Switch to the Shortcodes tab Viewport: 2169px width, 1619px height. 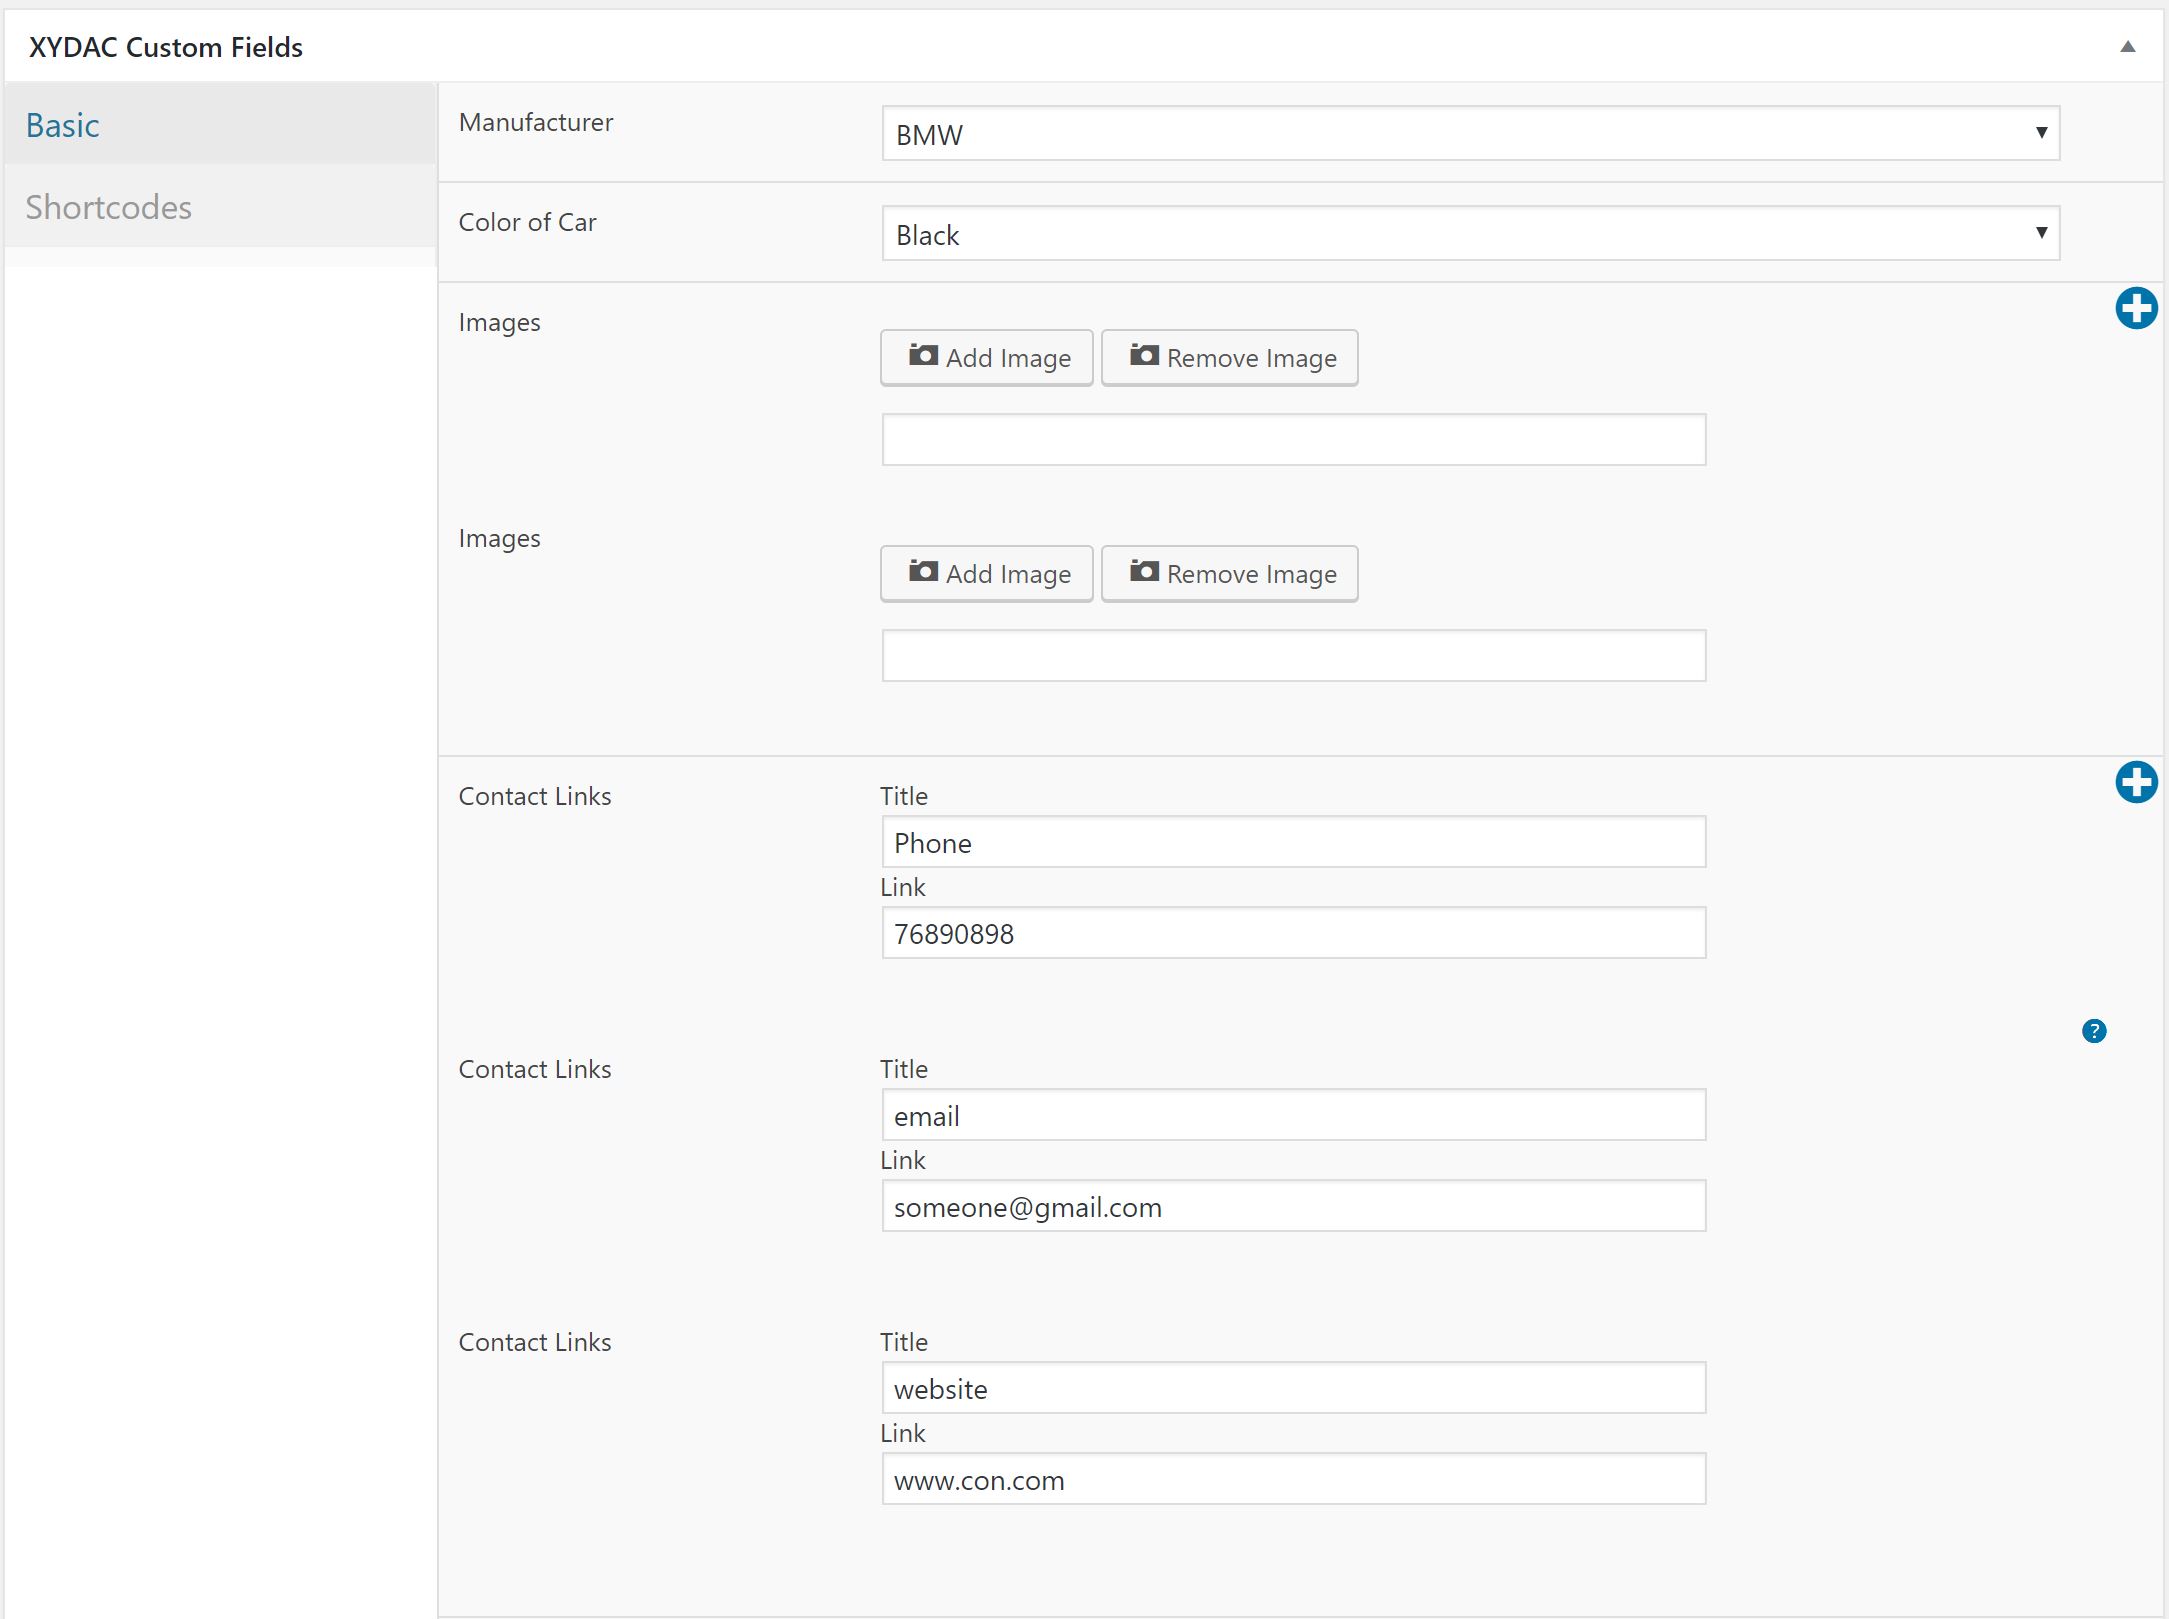220,207
